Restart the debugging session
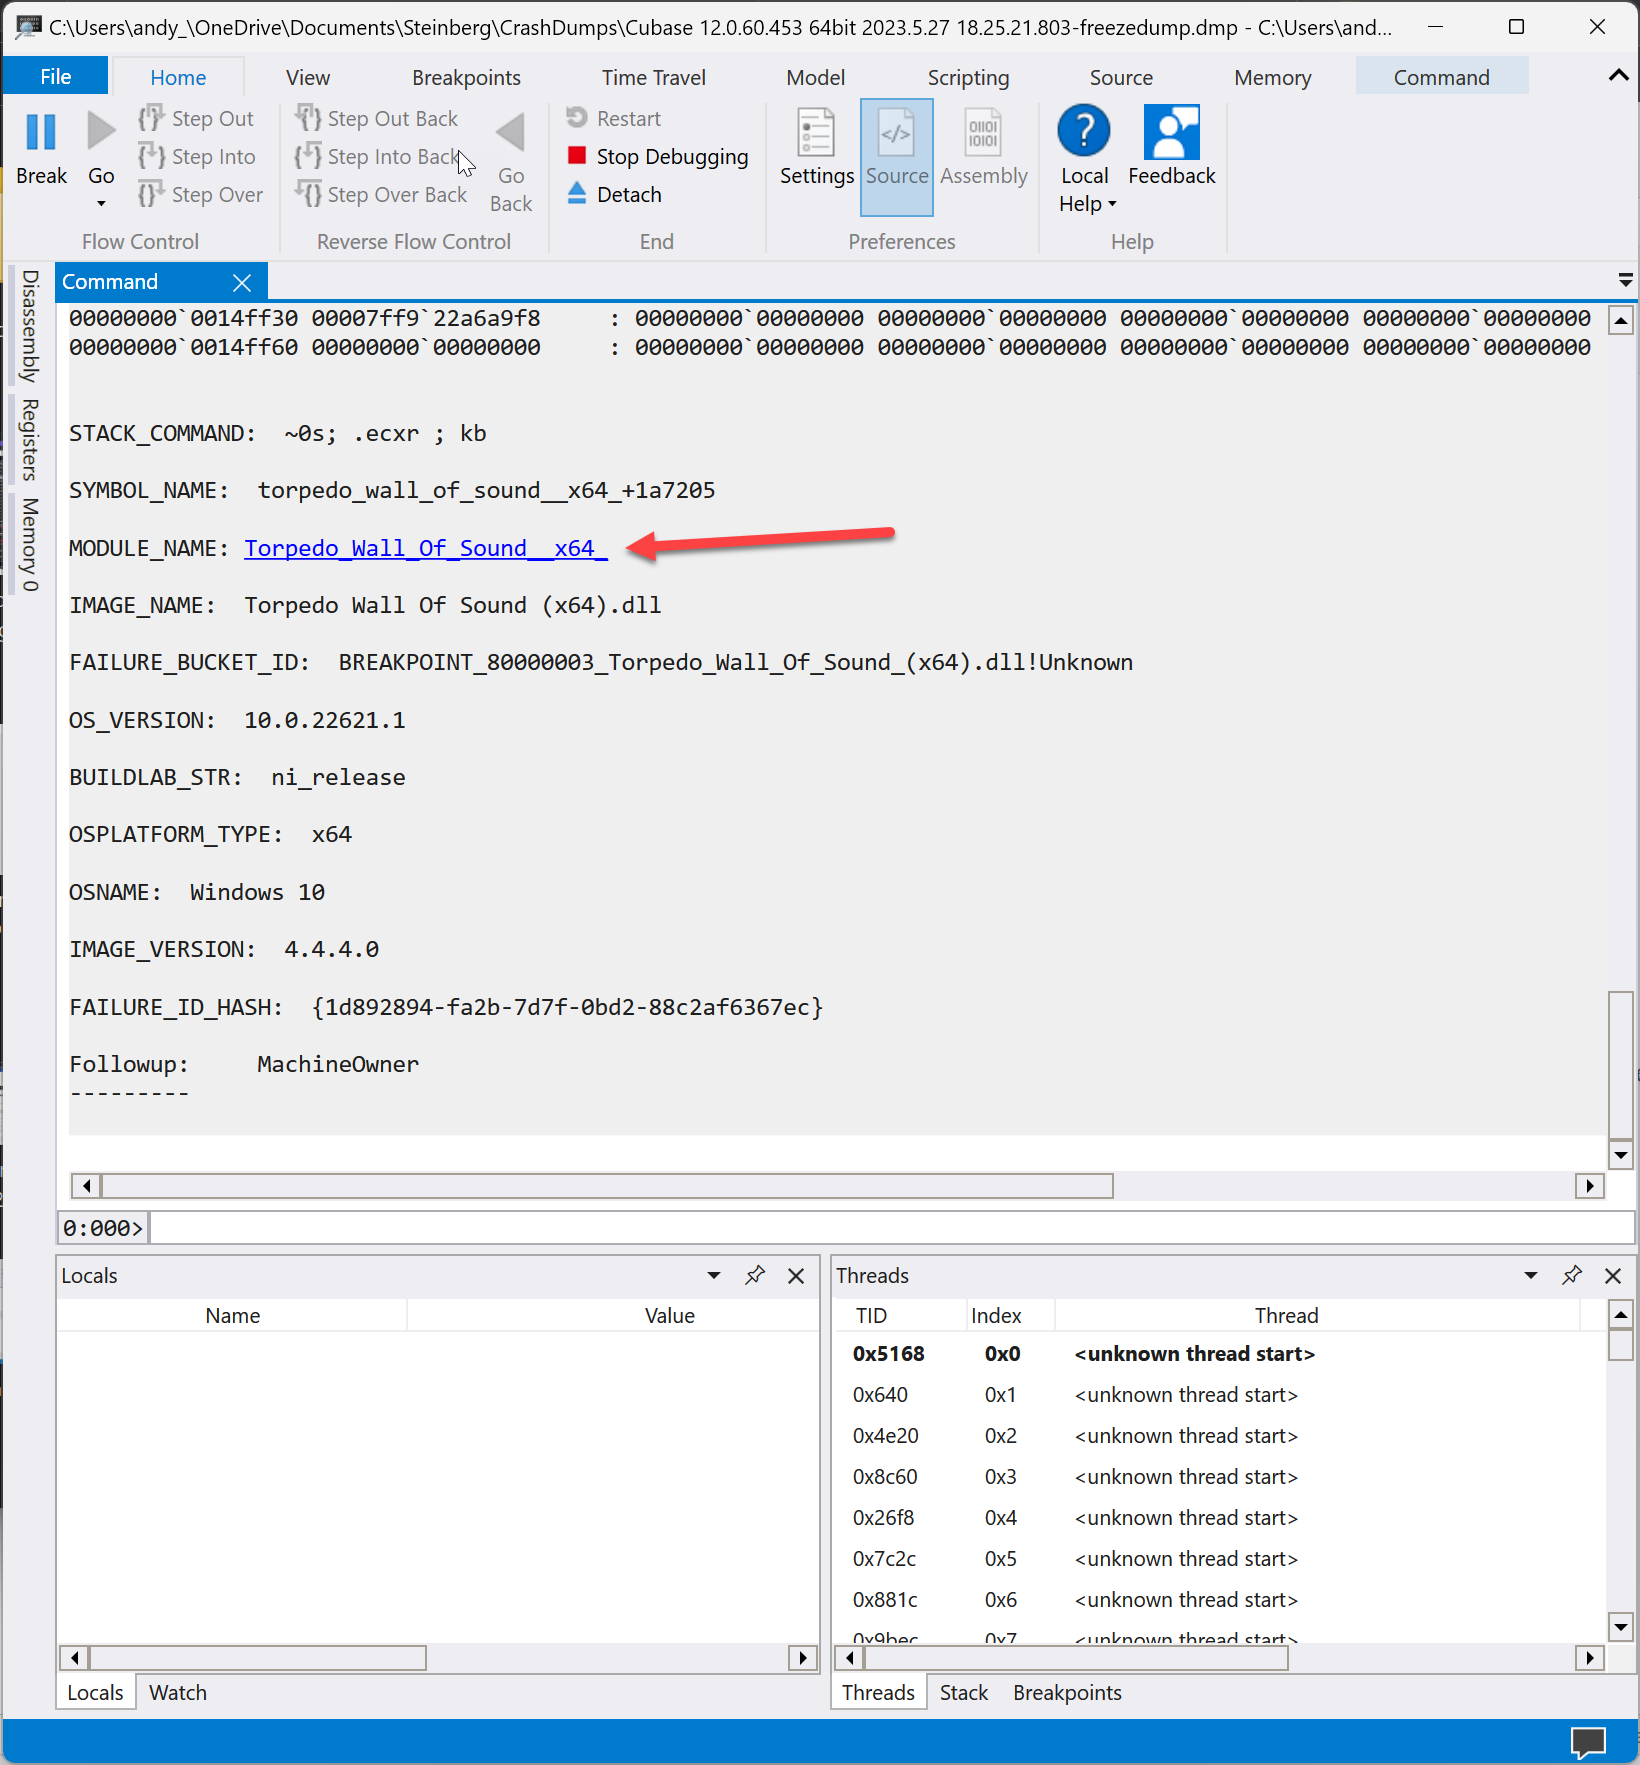This screenshot has height=1765, width=1640. point(613,119)
